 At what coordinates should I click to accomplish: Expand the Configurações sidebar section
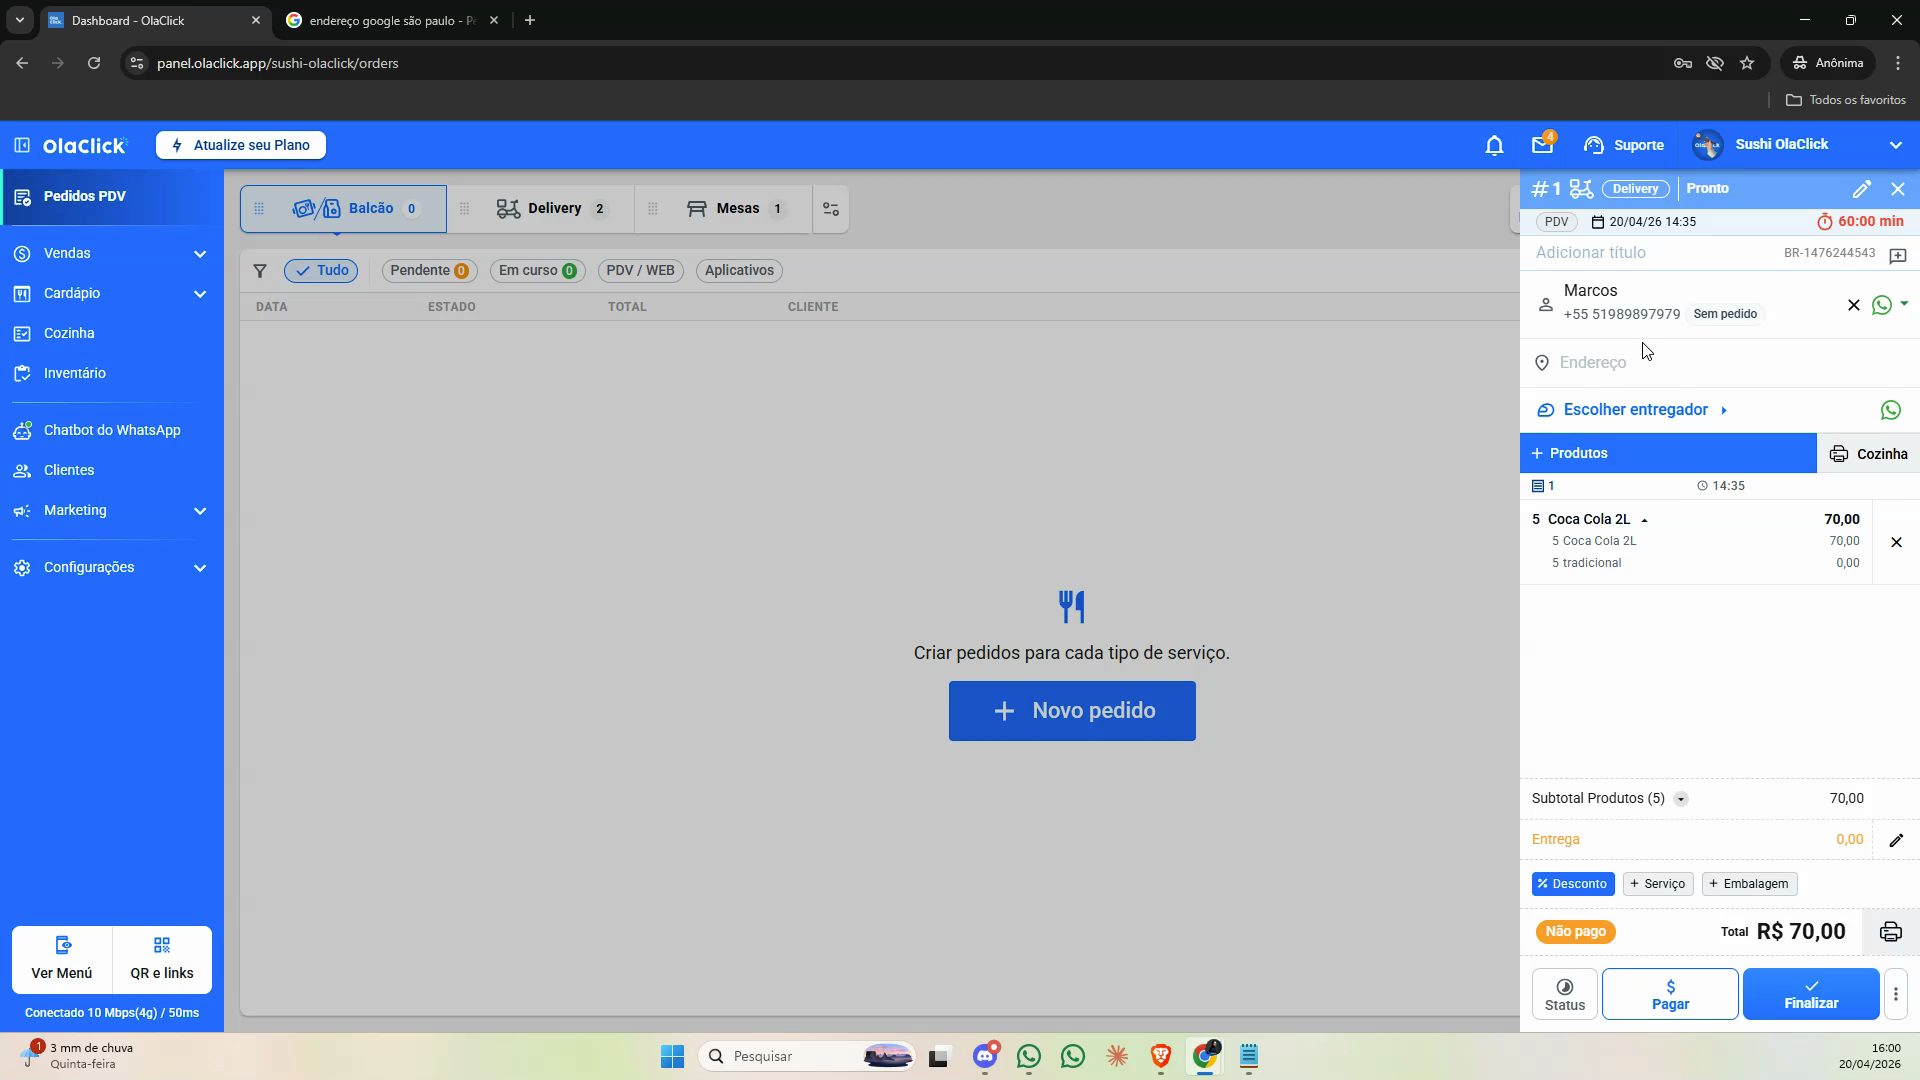[x=111, y=568]
